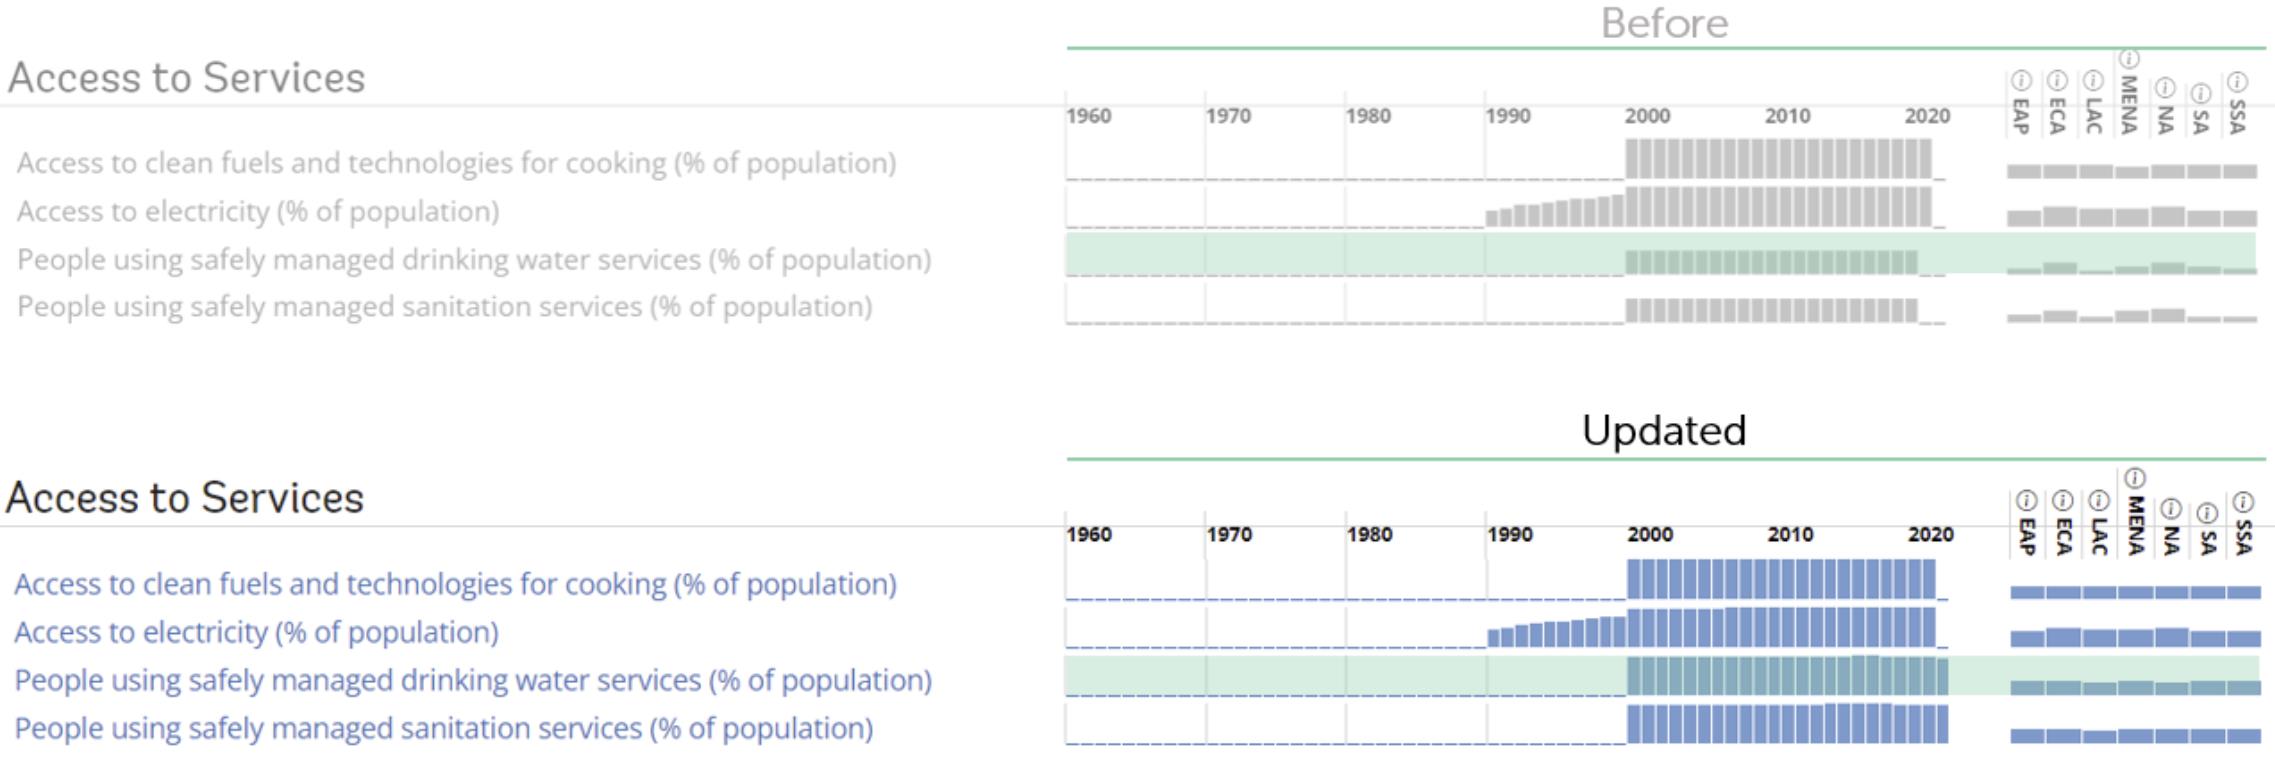Open the EAP info icon in the Before chart

coord(2021,81)
